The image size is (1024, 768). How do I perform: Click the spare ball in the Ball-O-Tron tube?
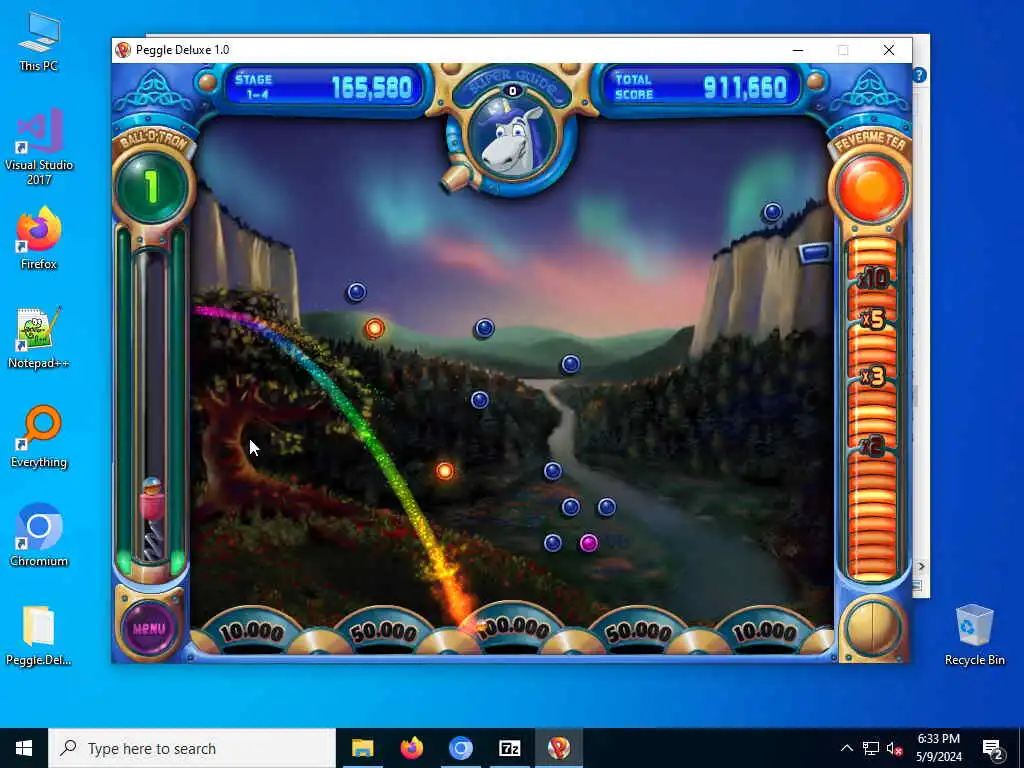tap(152, 487)
